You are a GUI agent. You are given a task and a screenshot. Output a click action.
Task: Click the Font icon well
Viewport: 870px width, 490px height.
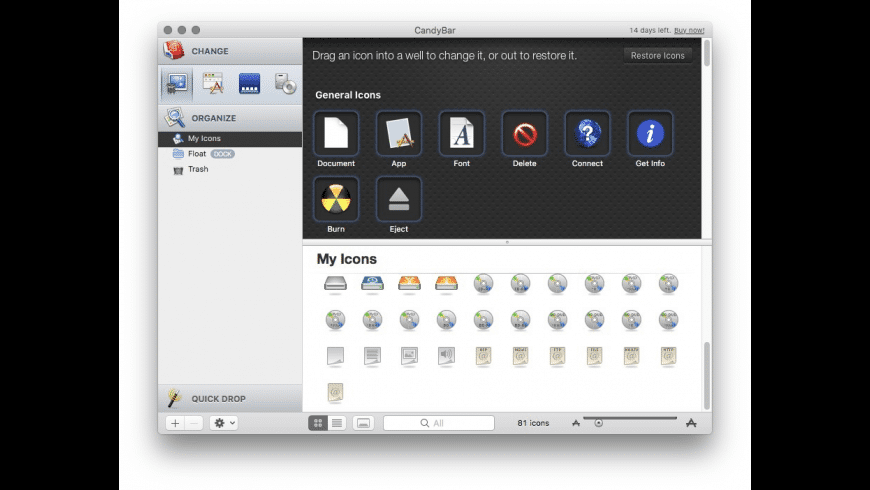pos(462,134)
